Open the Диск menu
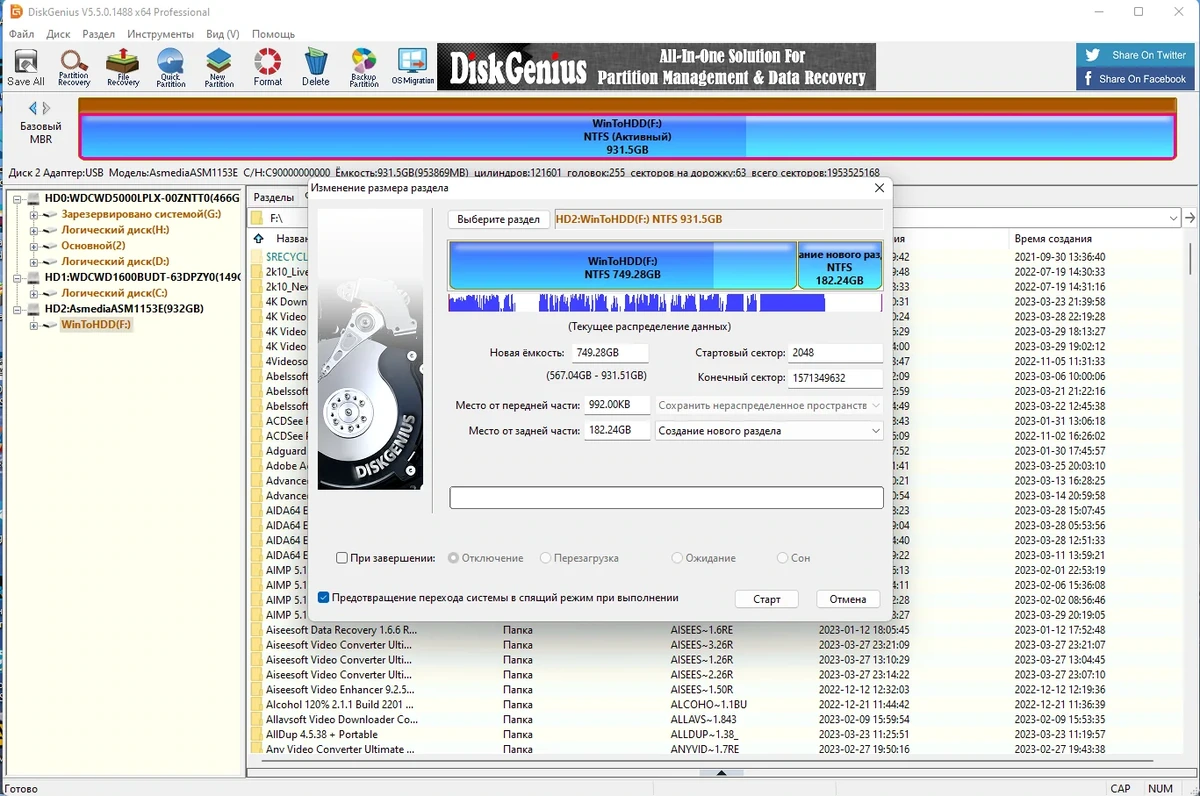This screenshot has height=796, width=1200. [58, 34]
